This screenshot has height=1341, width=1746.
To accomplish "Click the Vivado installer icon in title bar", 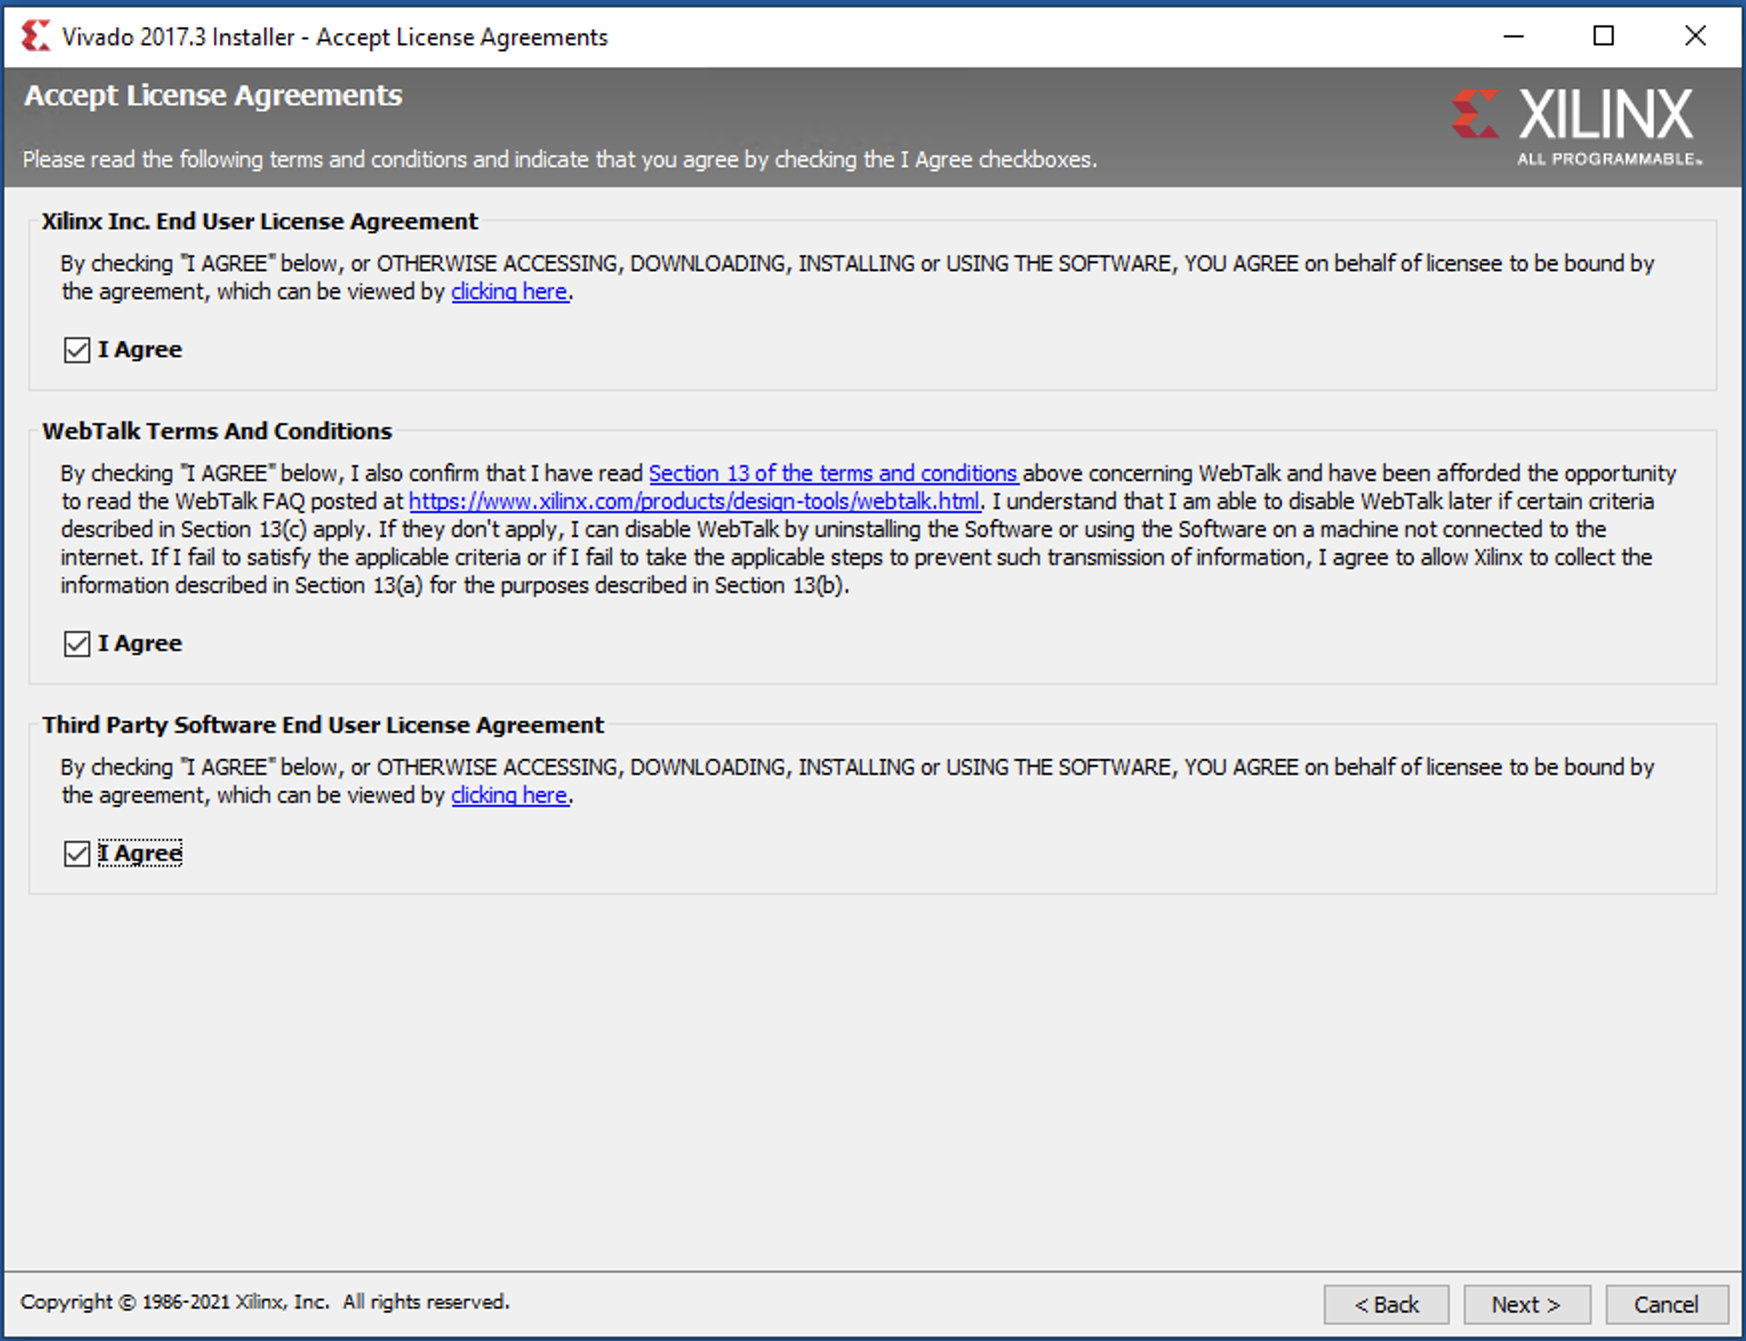I will click(35, 36).
